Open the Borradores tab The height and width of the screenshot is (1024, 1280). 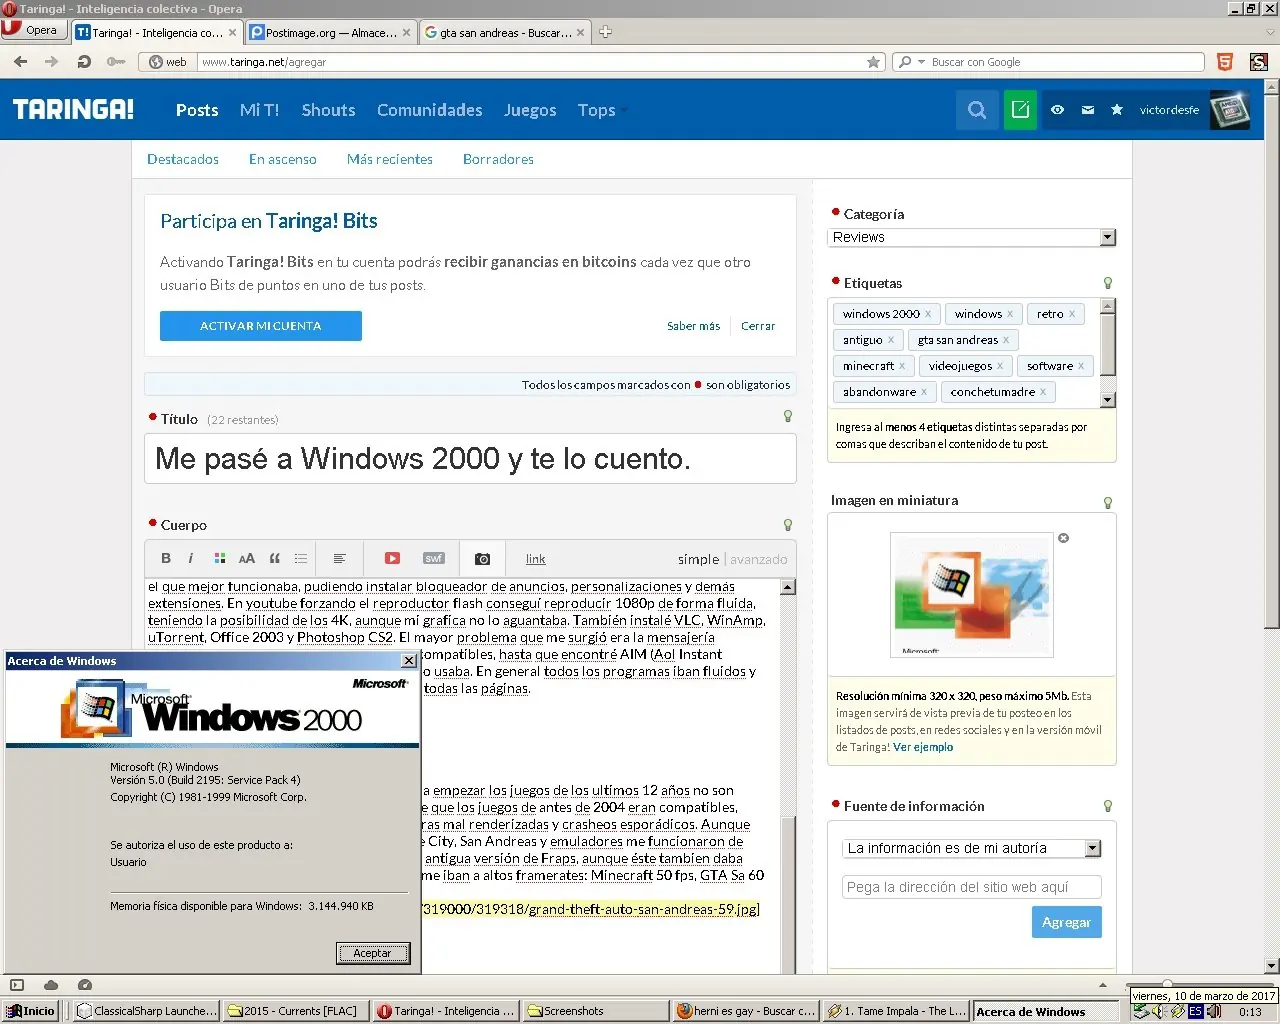[498, 159]
